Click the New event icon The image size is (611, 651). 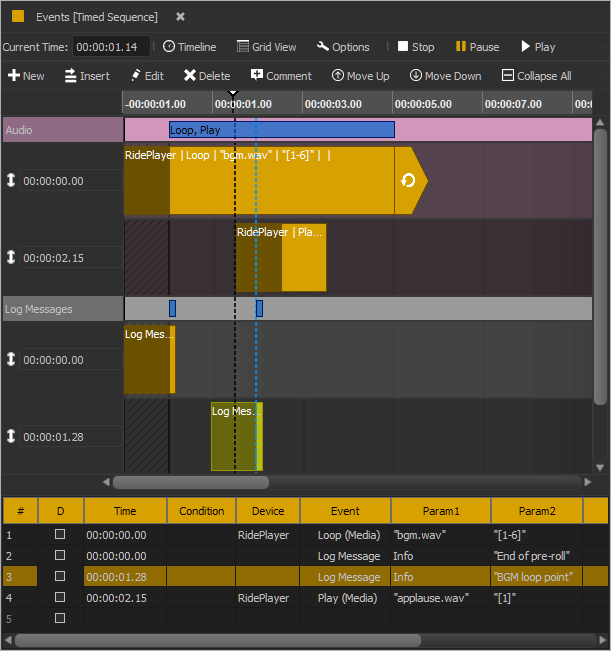click(x=13, y=76)
